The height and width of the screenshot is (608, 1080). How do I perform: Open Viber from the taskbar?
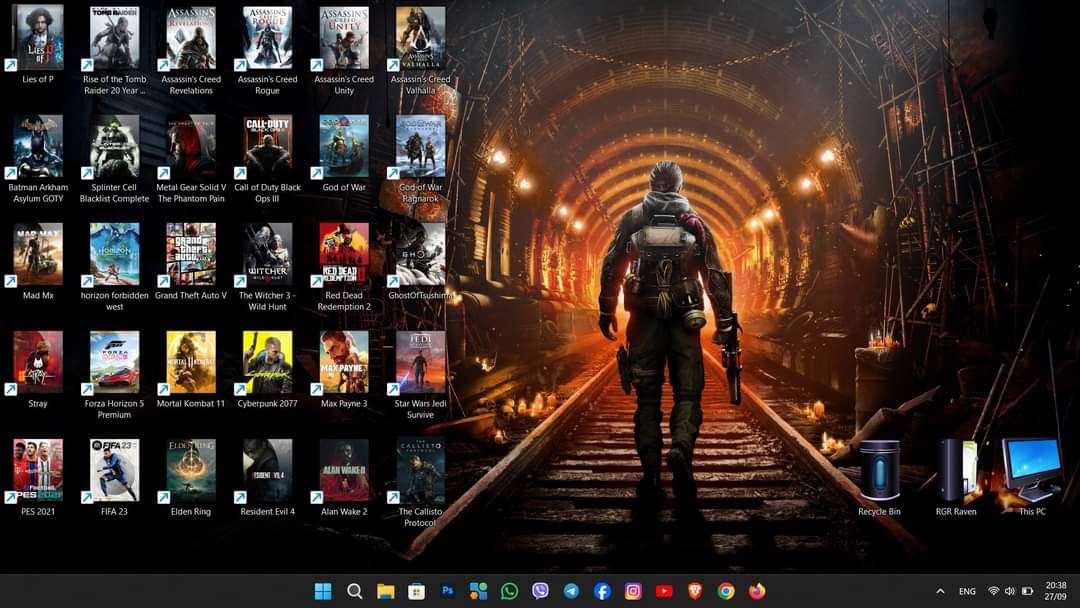pos(541,591)
